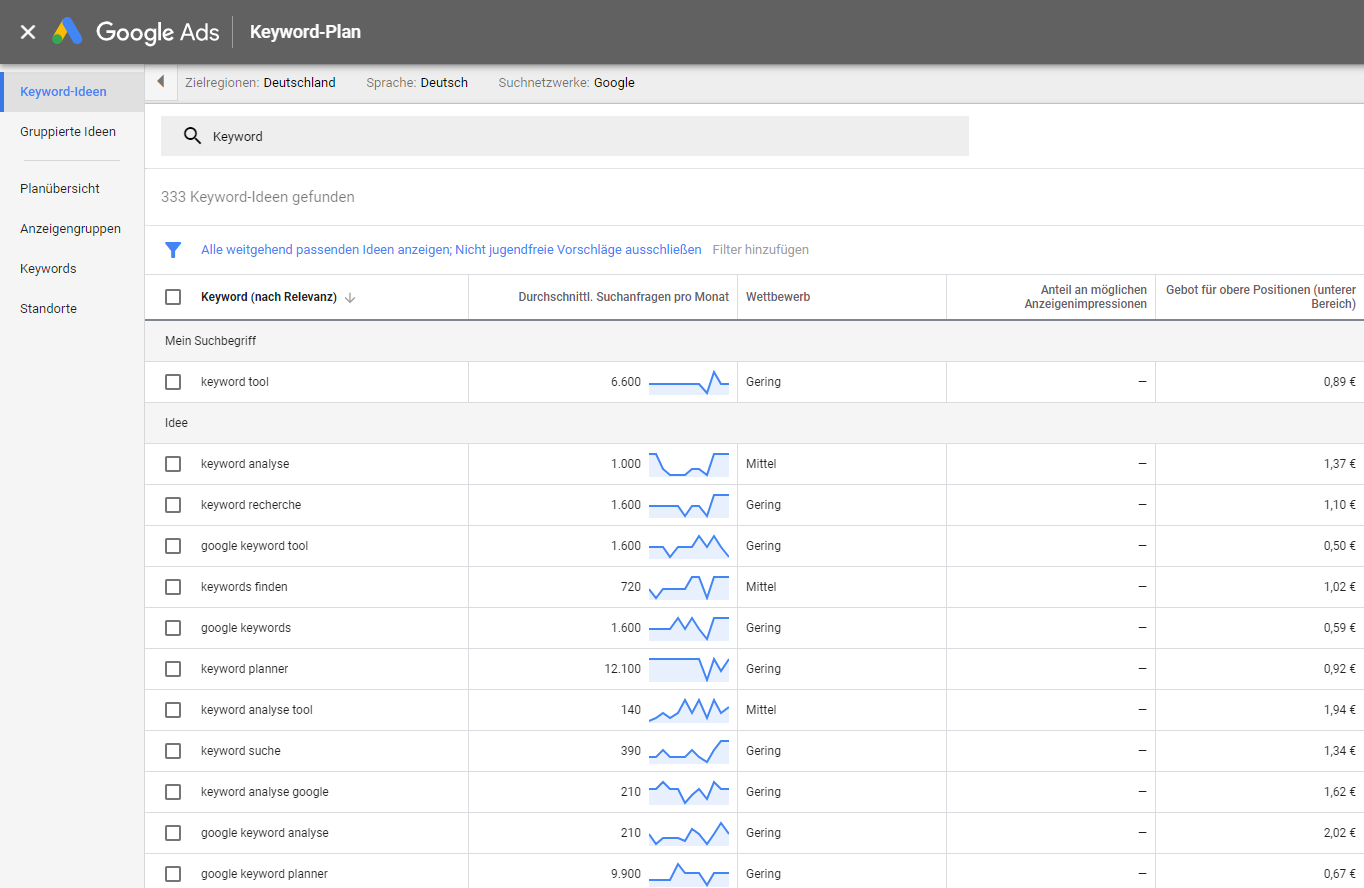Open the trend chart for keyword analyse
Viewport: 1364px width, 888px height.
[689, 464]
